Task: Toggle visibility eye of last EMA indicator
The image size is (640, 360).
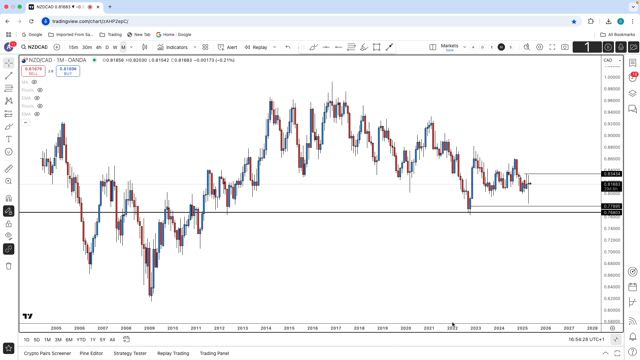Action: (37, 114)
